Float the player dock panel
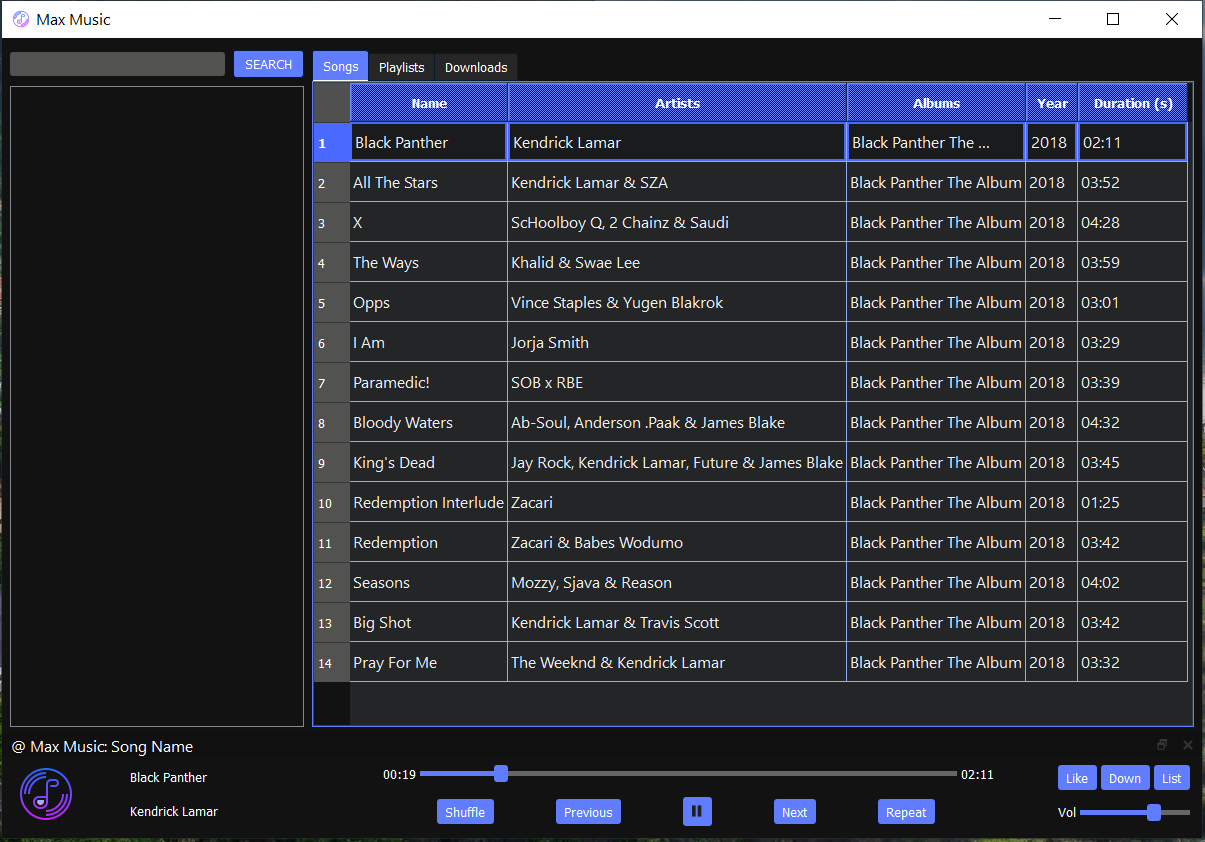 [1162, 745]
